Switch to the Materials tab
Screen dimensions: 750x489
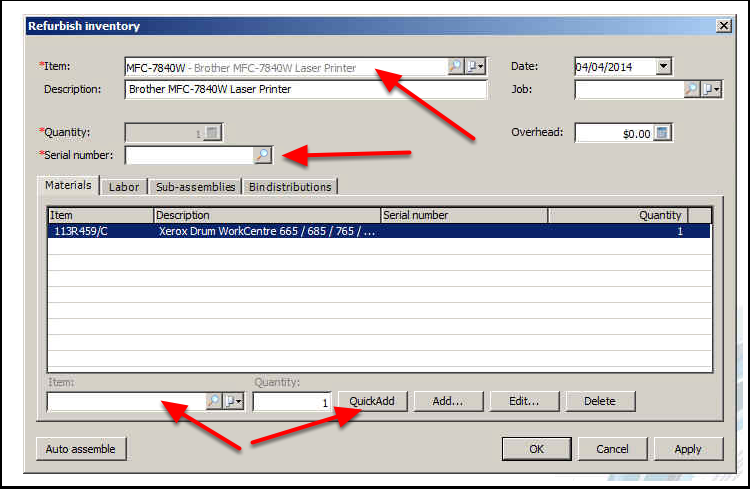68,185
